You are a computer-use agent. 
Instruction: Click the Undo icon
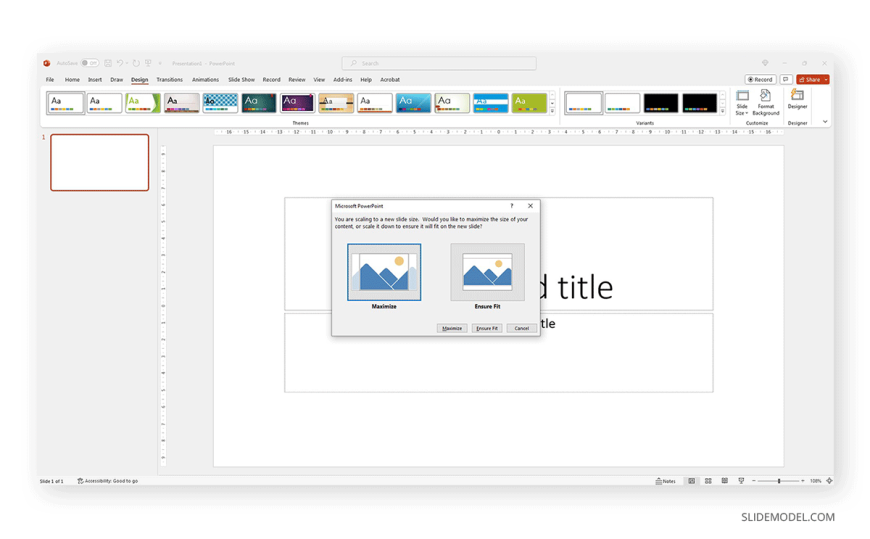[x=120, y=63]
